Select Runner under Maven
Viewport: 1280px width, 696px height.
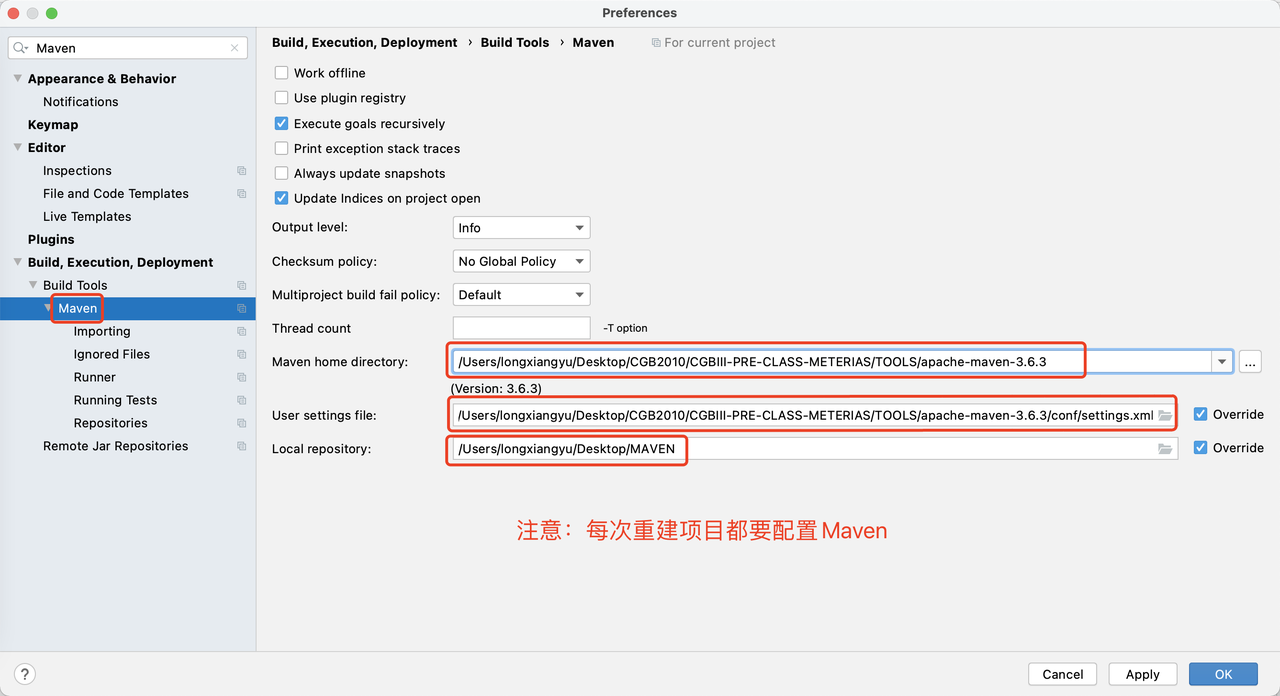click(x=95, y=378)
